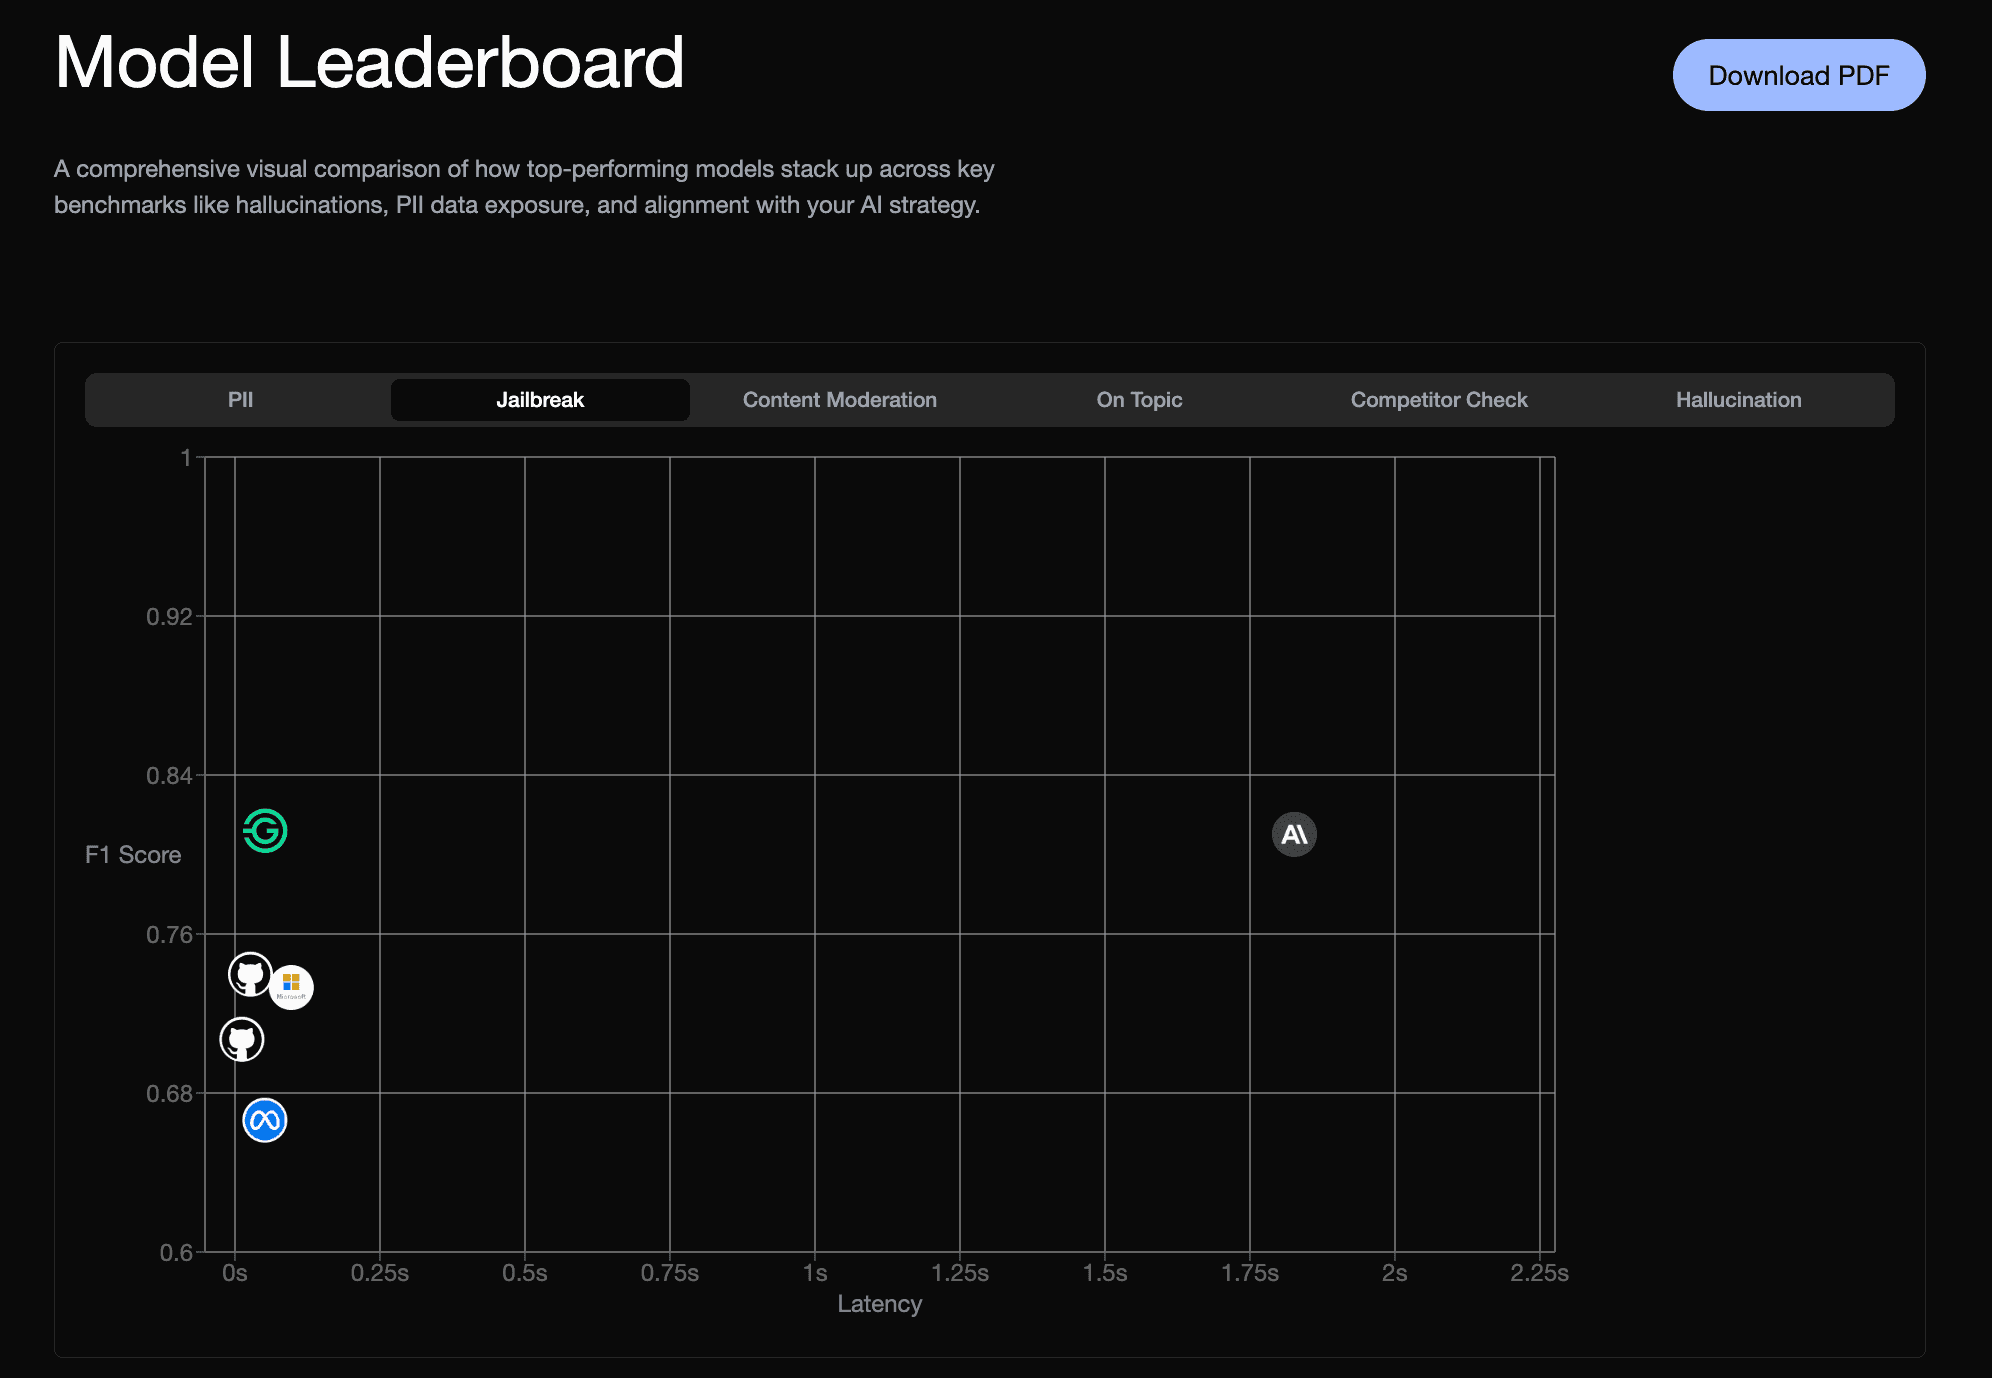The width and height of the screenshot is (1992, 1378).
Task: Open the Competitor Check tab
Action: [x=1439, y=399]
